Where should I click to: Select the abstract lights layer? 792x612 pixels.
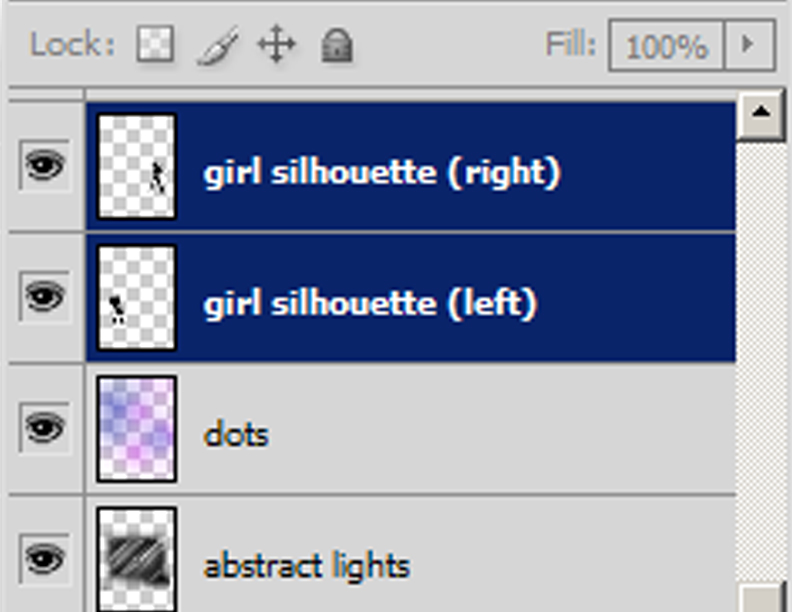pos(411,555)
